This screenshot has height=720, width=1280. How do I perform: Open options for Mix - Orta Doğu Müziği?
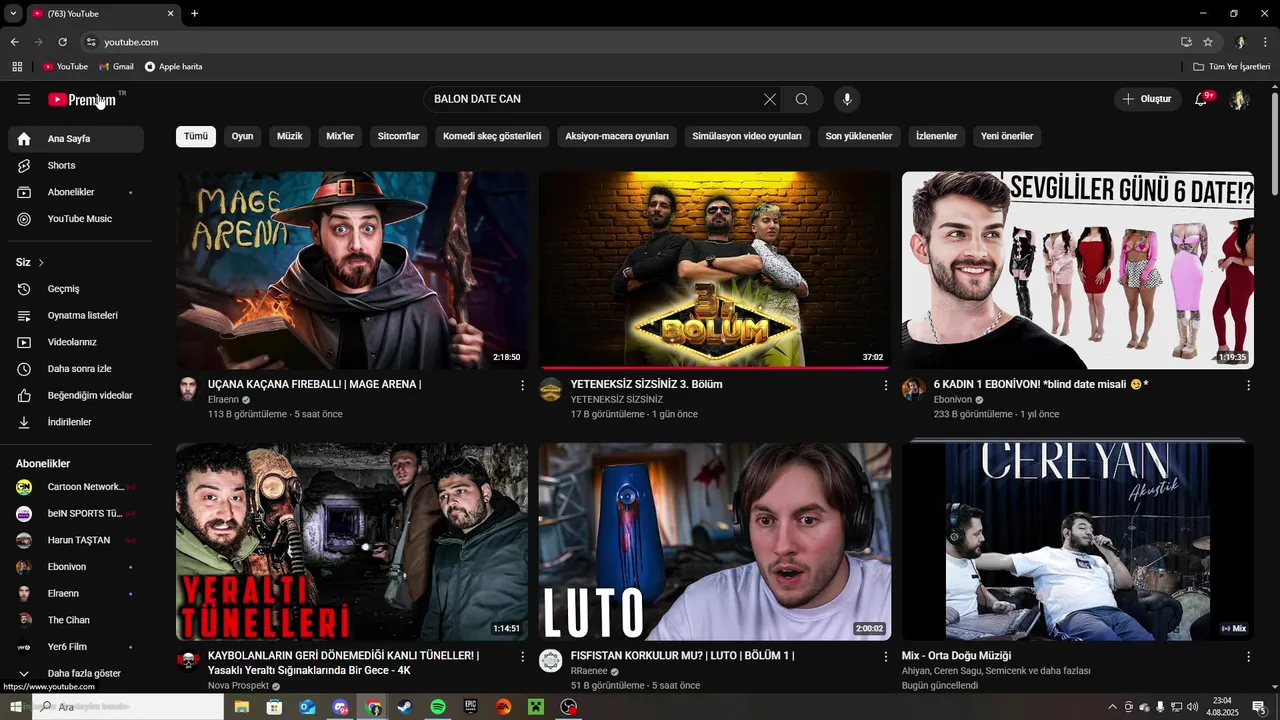1248,656
